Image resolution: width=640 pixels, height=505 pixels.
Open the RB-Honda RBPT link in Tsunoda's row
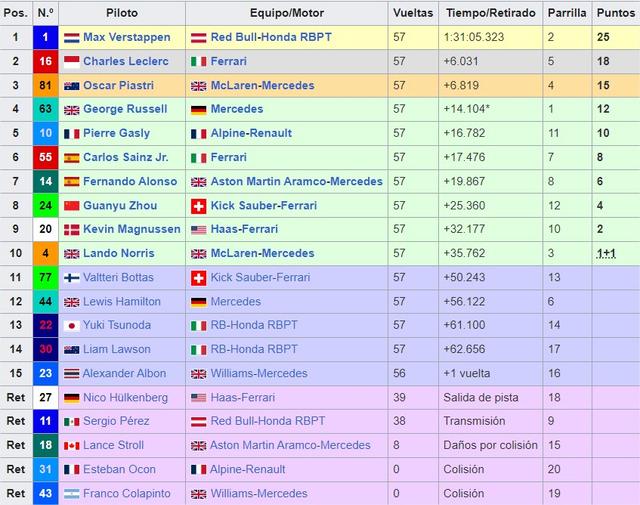pos(254,325)
